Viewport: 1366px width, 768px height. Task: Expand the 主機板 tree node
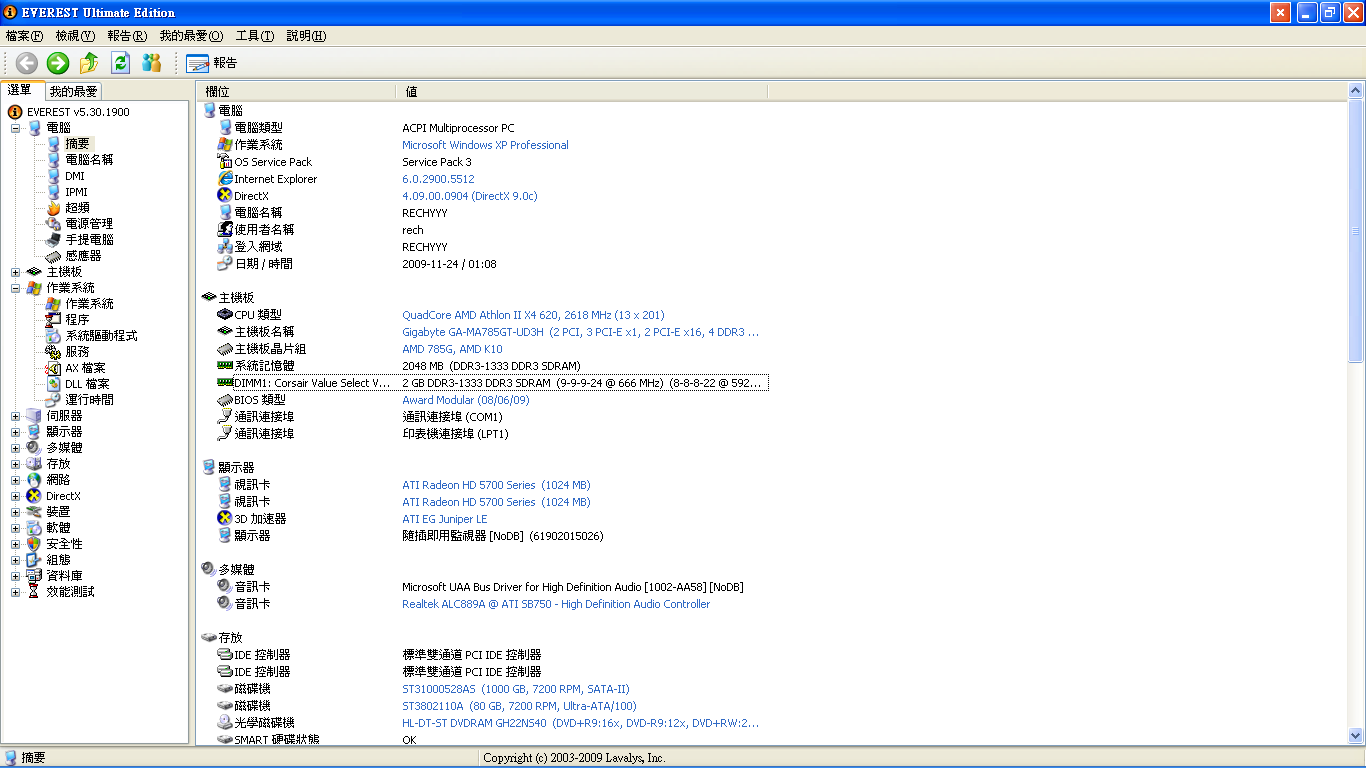pos(16,272)
